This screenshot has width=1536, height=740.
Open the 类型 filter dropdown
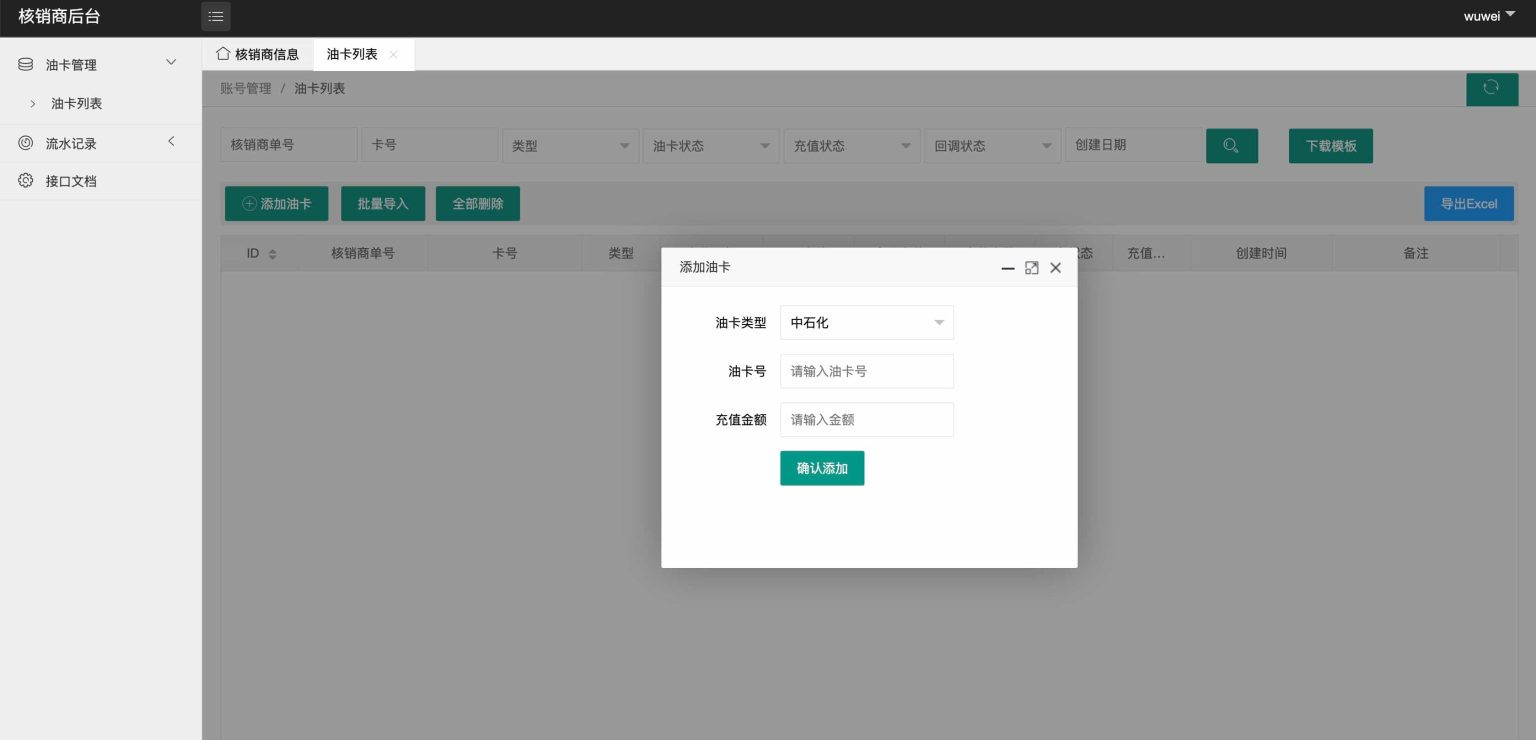click(x=570, y=146)
